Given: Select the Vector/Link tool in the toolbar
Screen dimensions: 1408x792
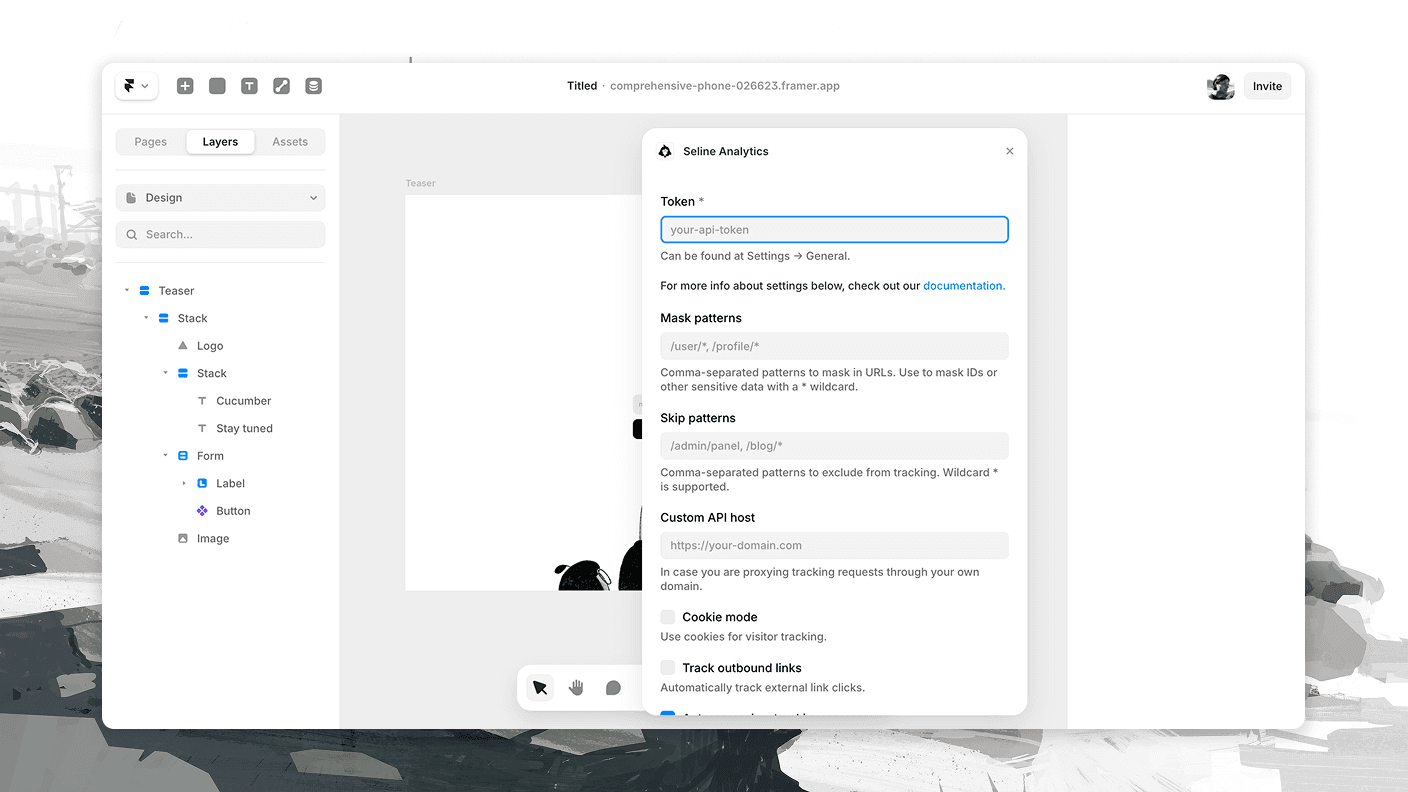Looking at the screenshot, I should click(281, 86).
